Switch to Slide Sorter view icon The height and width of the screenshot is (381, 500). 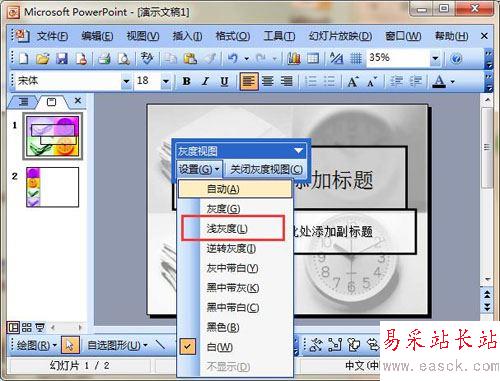[x=27, y=327]
